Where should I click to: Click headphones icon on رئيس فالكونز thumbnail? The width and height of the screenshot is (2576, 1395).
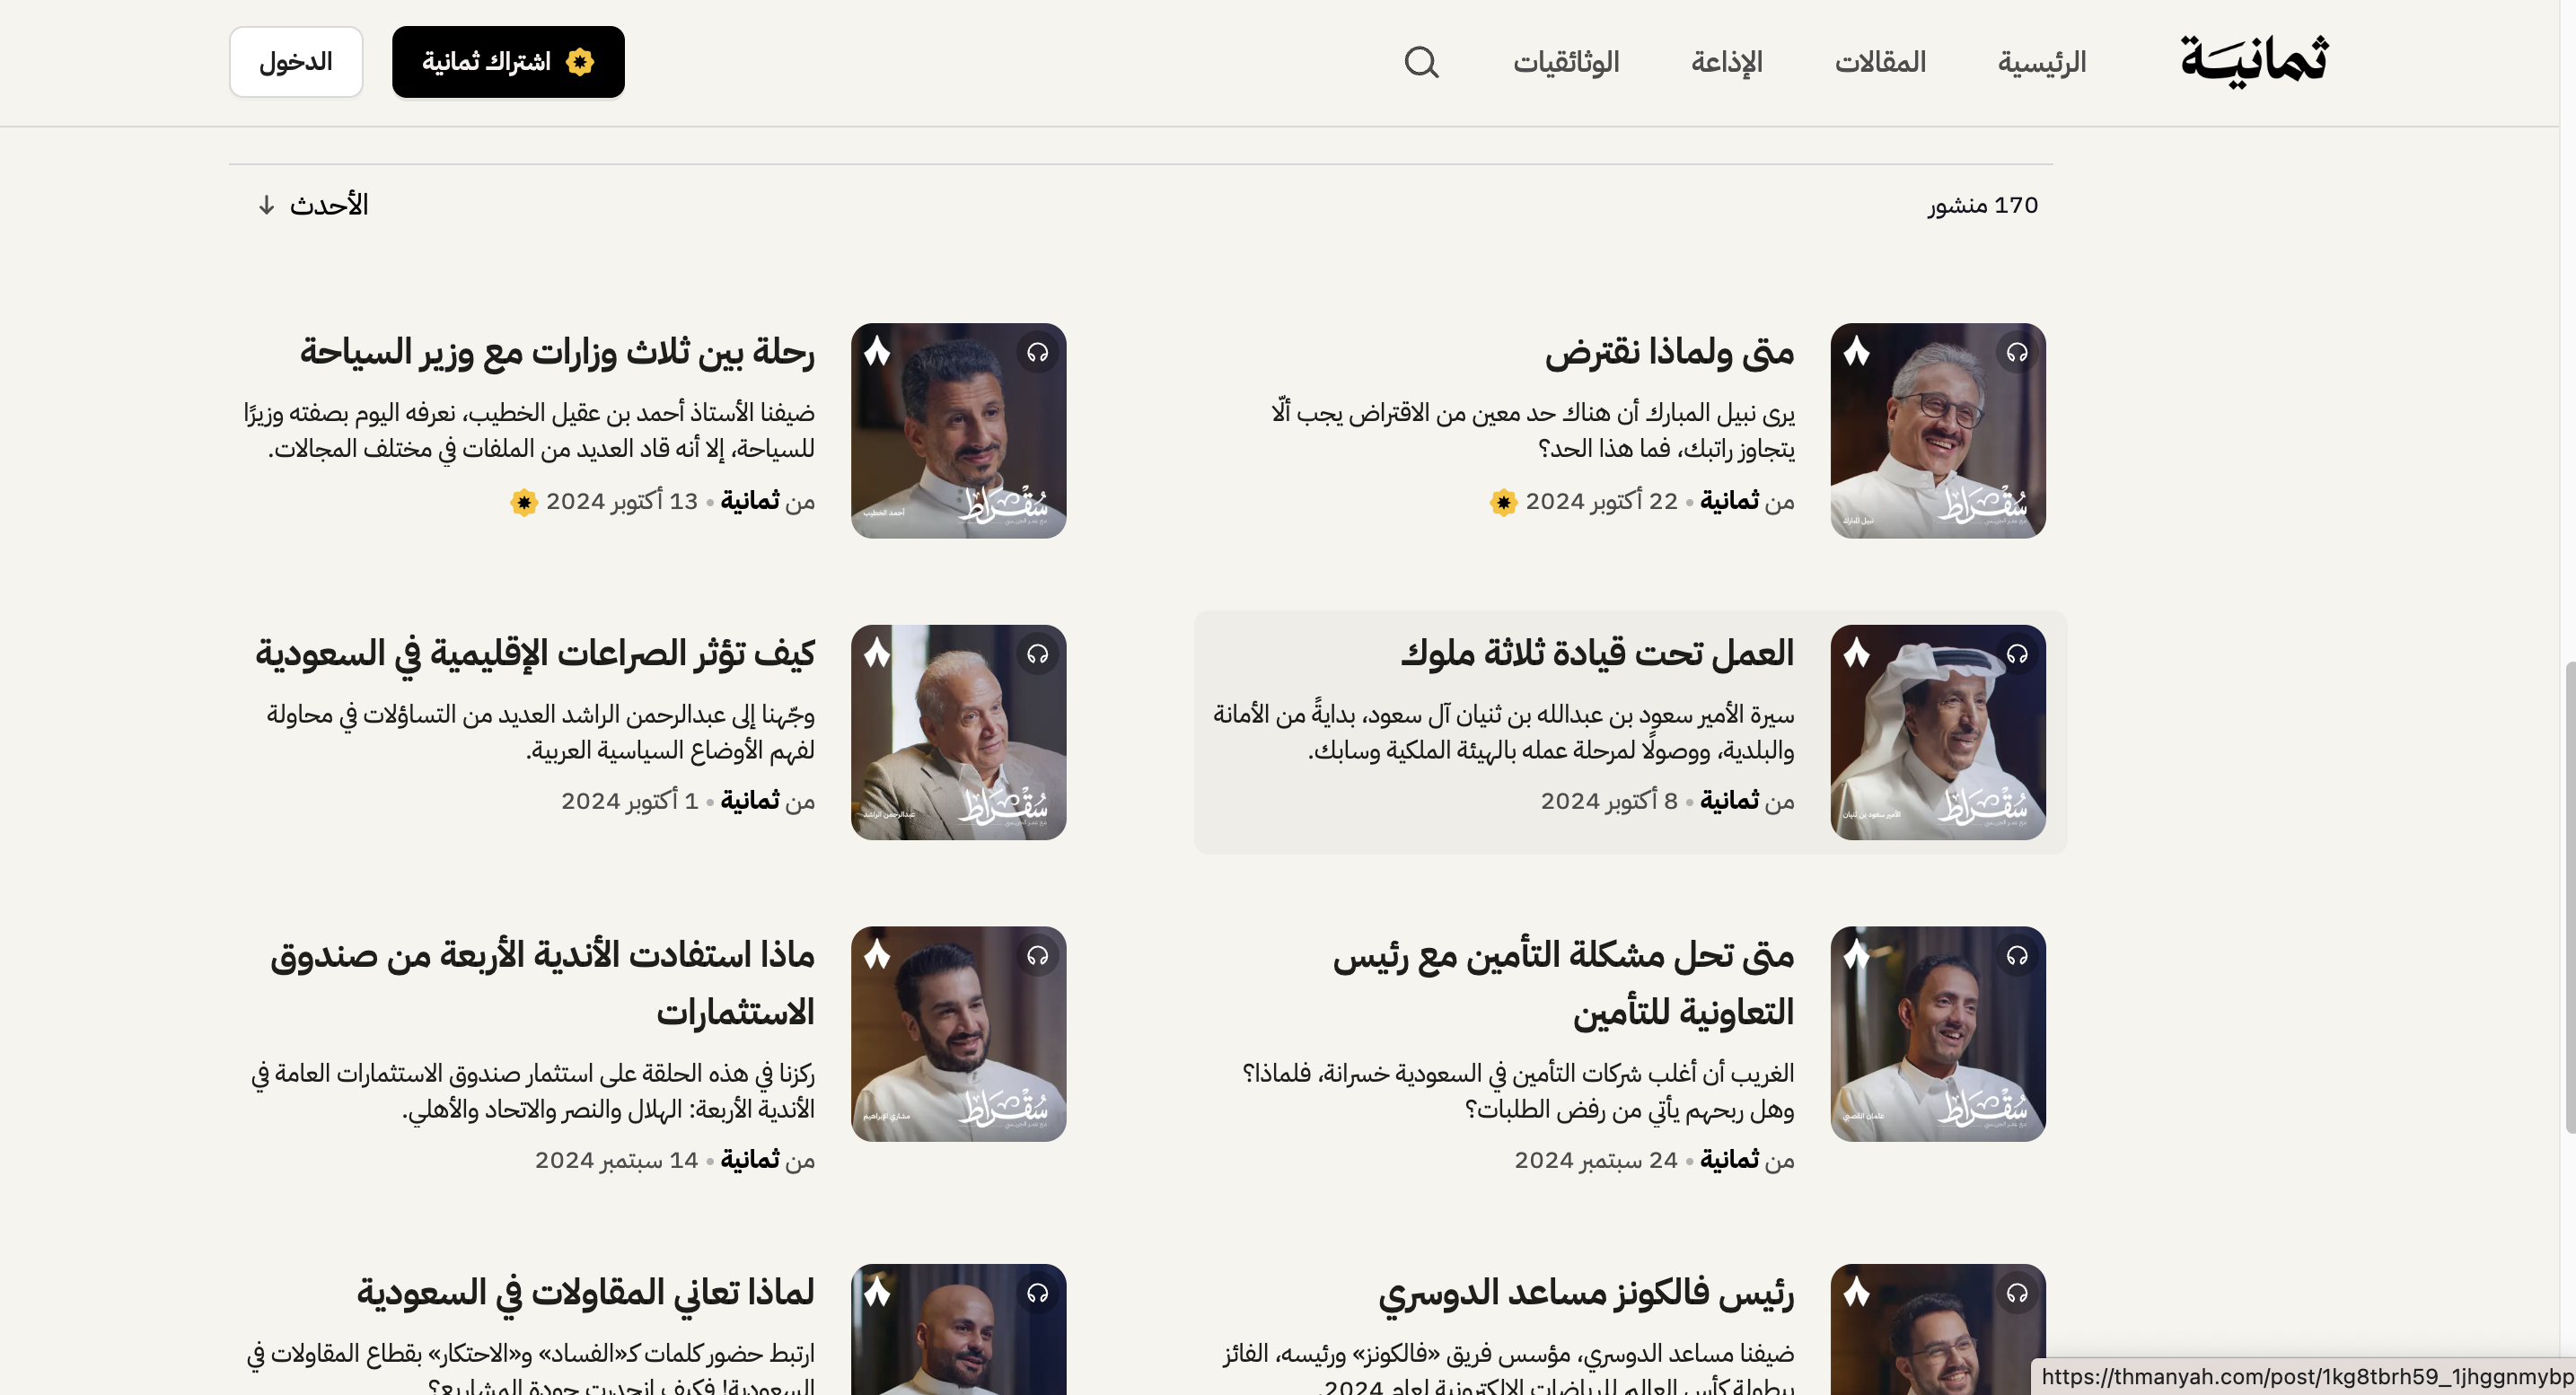pyautogui.click(x=2017, y=1293)
